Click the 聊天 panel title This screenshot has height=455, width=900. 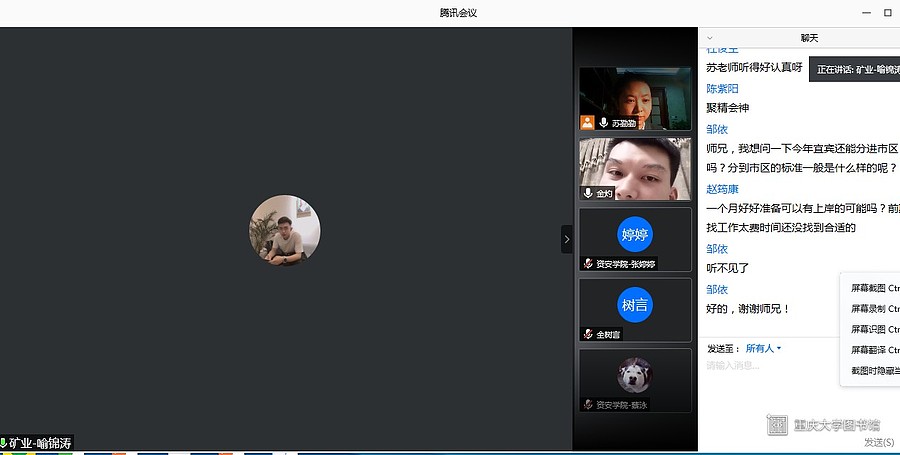tap(809, 38)
